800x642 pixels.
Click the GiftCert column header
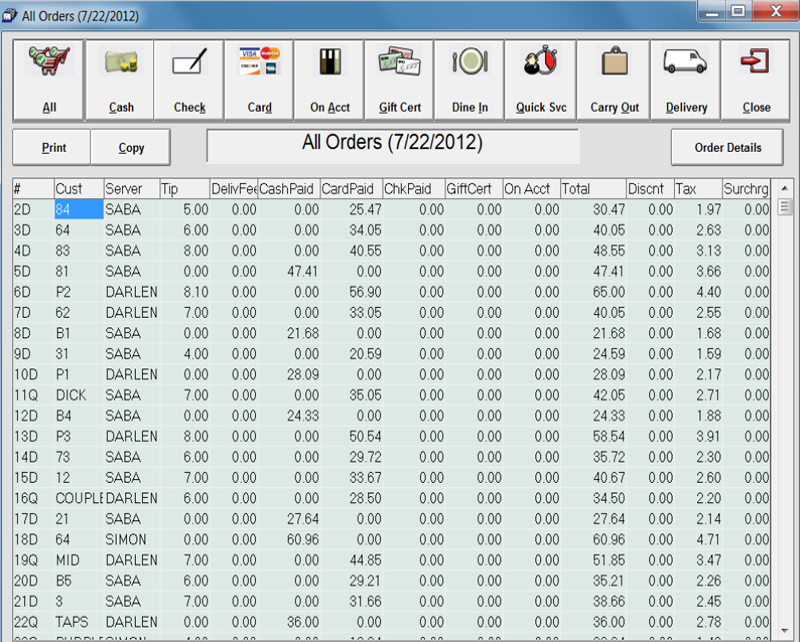click(474, 189)
